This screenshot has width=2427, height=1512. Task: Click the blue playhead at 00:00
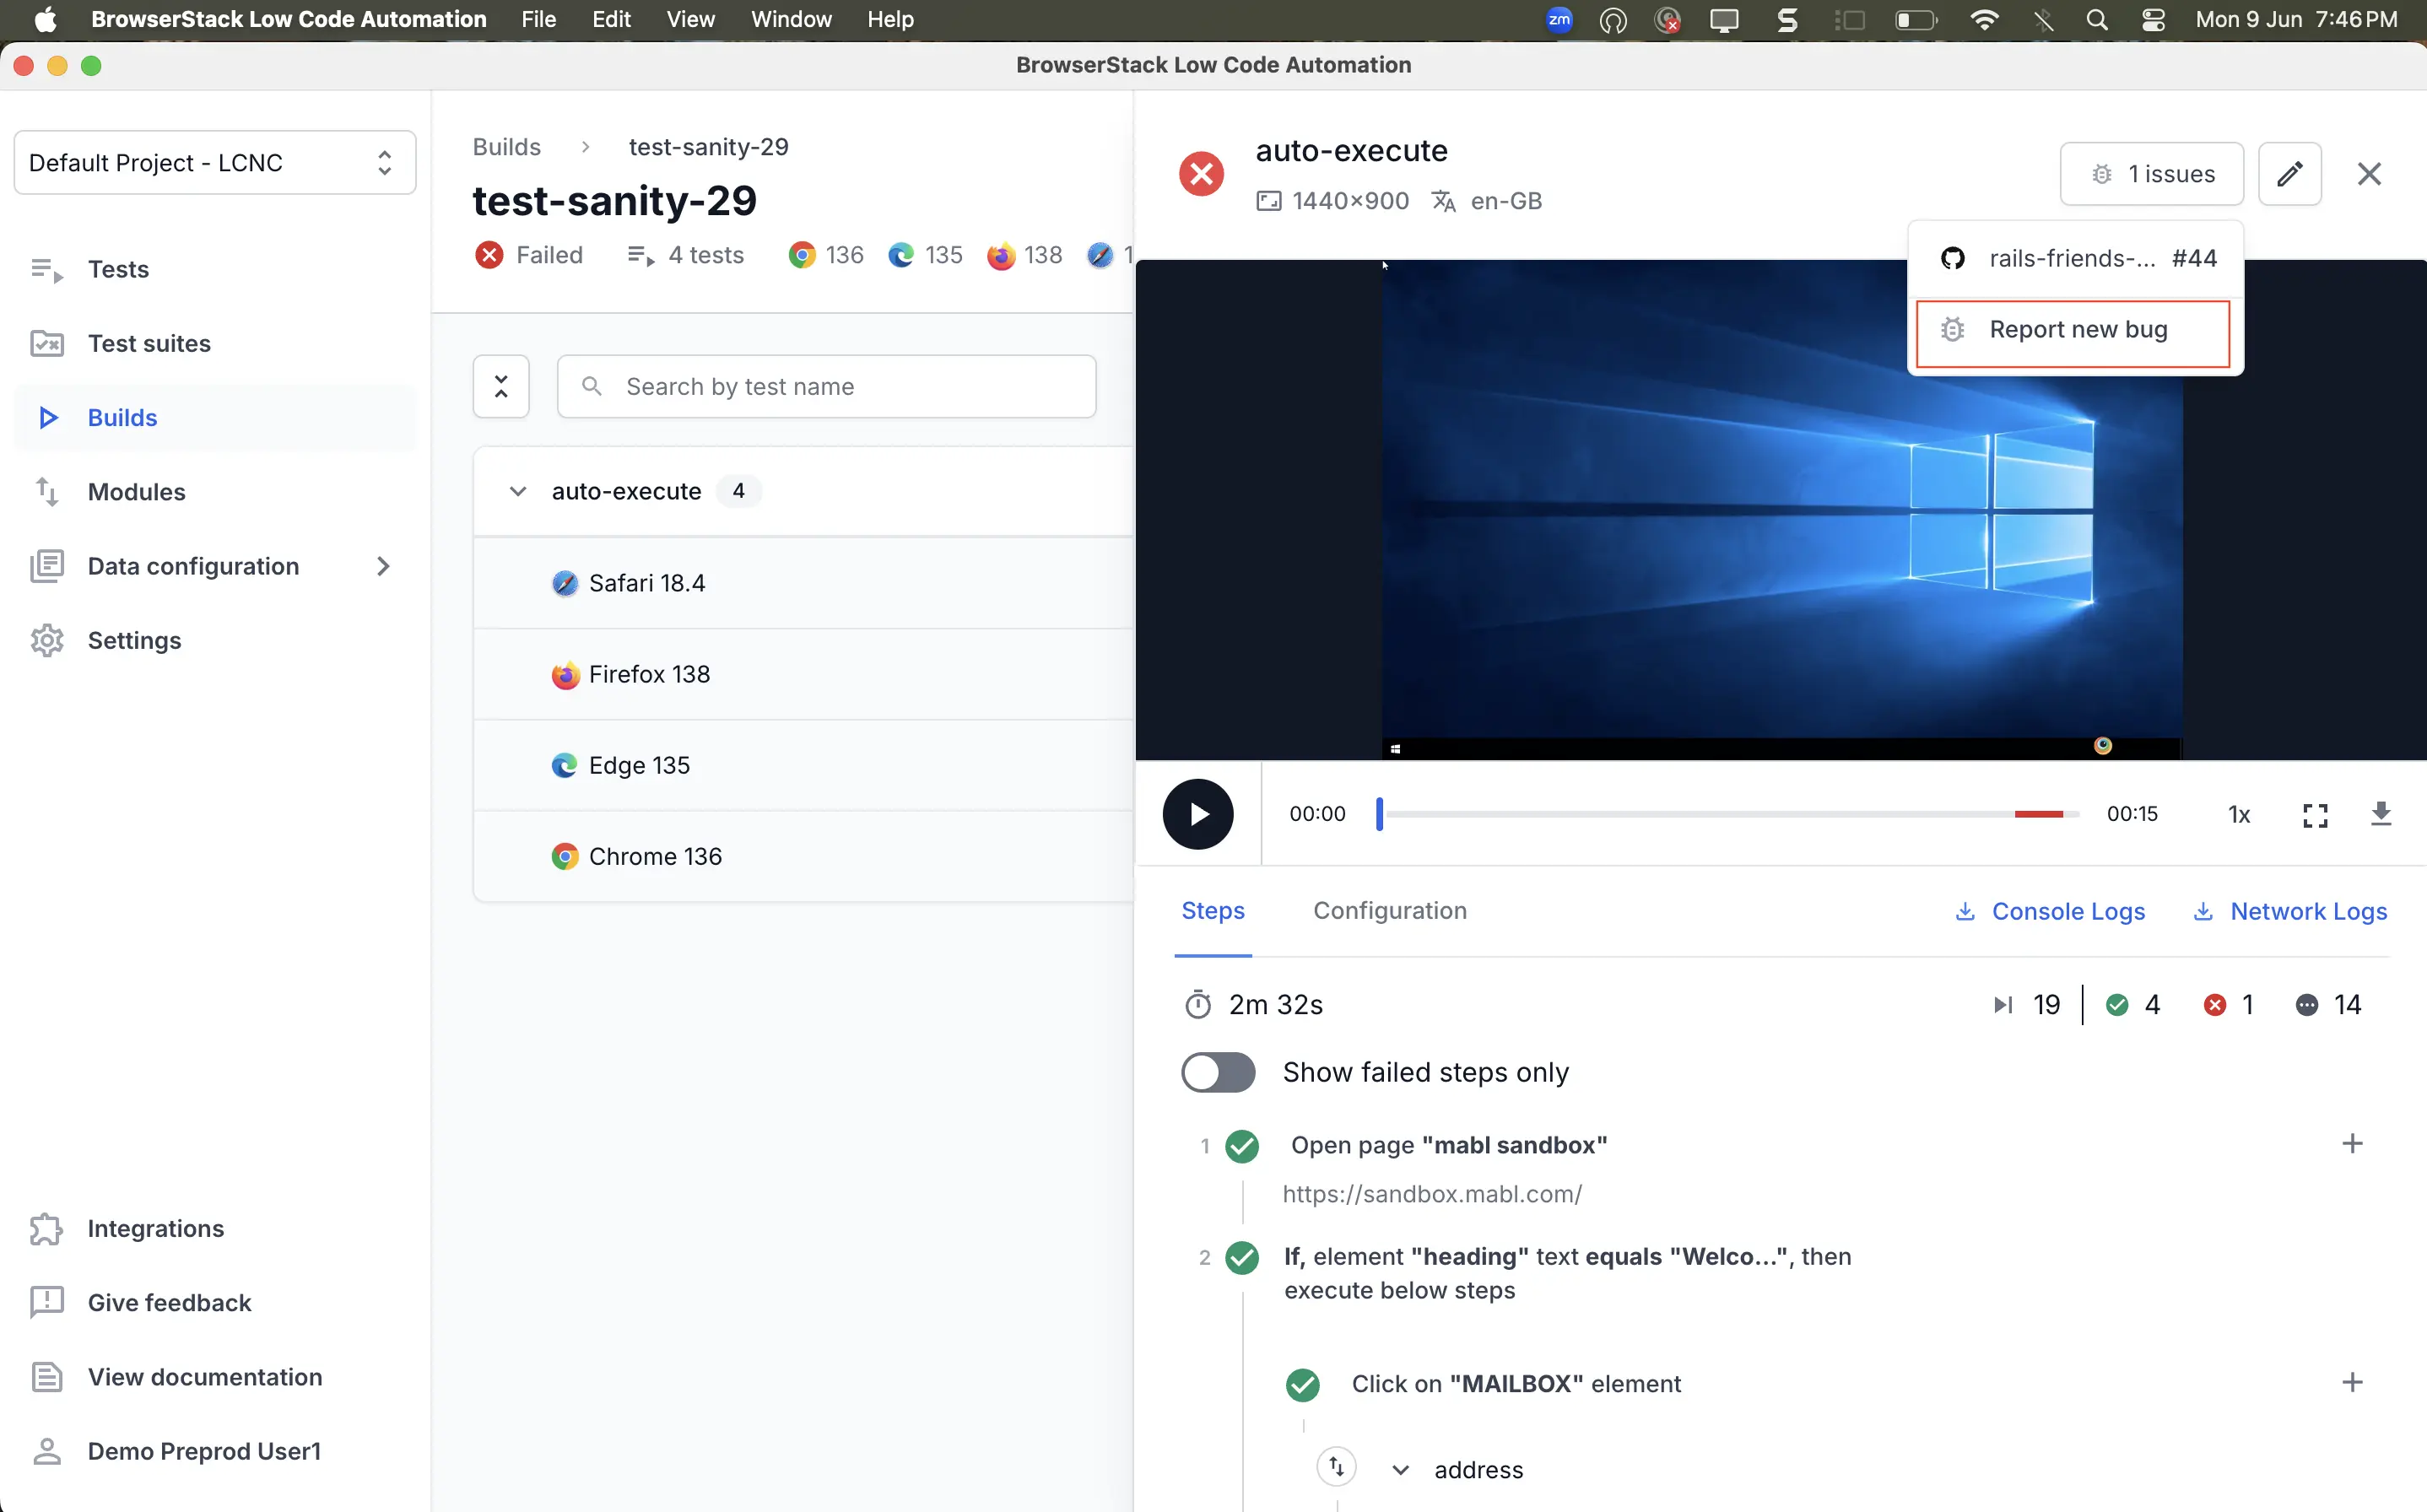[1380, 814]
